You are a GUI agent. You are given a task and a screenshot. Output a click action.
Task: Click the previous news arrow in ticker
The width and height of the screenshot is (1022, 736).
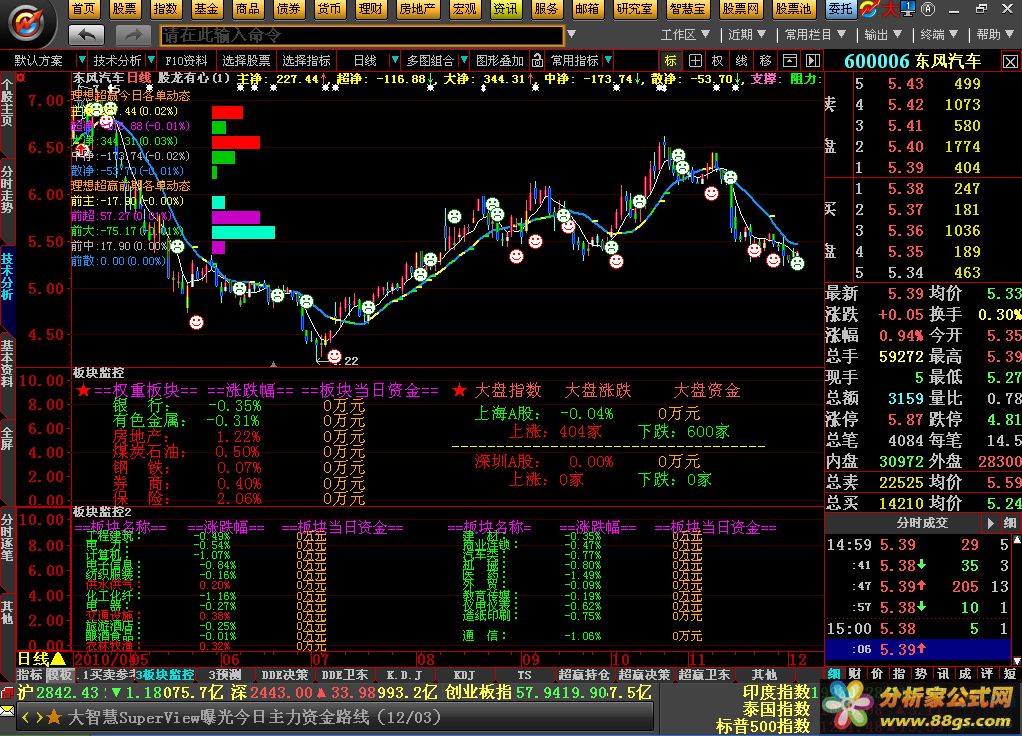click(x=25, y=718)
